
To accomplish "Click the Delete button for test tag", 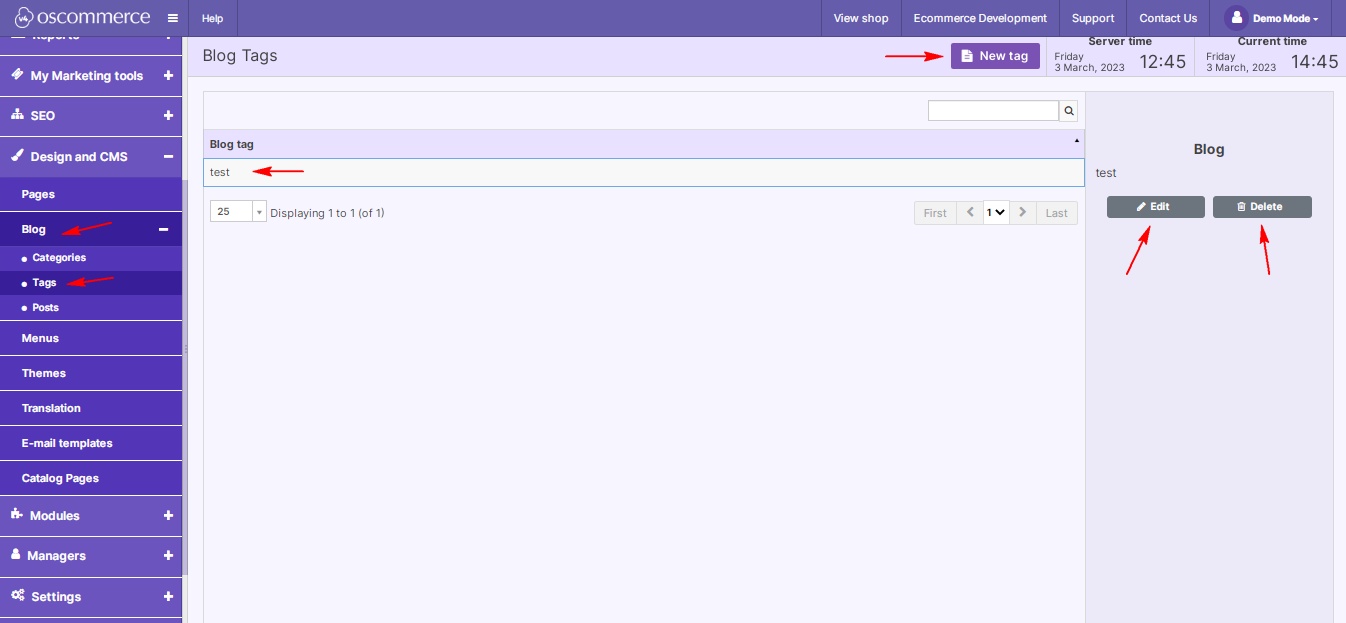I will (x=1262, y=207).
